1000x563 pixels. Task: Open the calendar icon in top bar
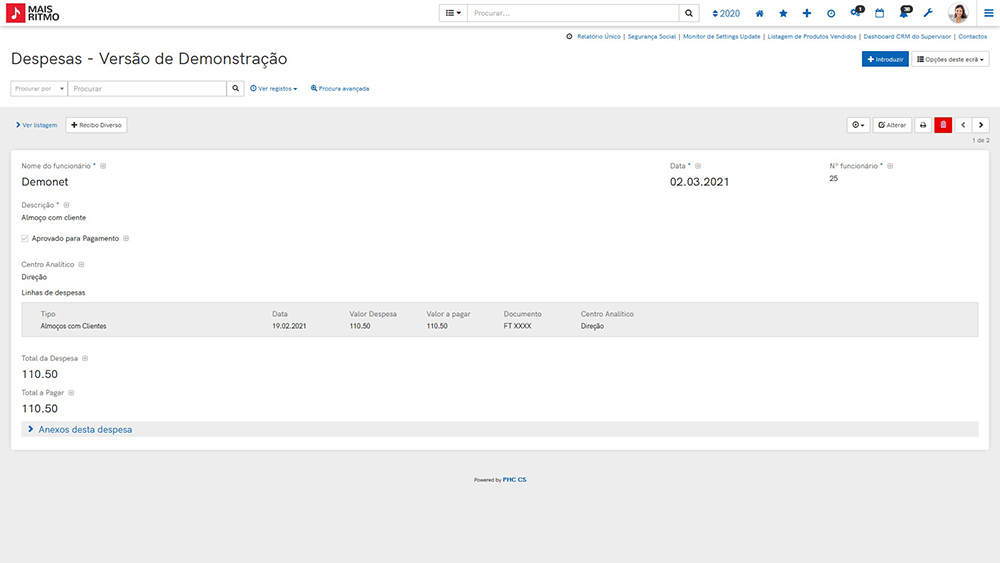point(879,13)
